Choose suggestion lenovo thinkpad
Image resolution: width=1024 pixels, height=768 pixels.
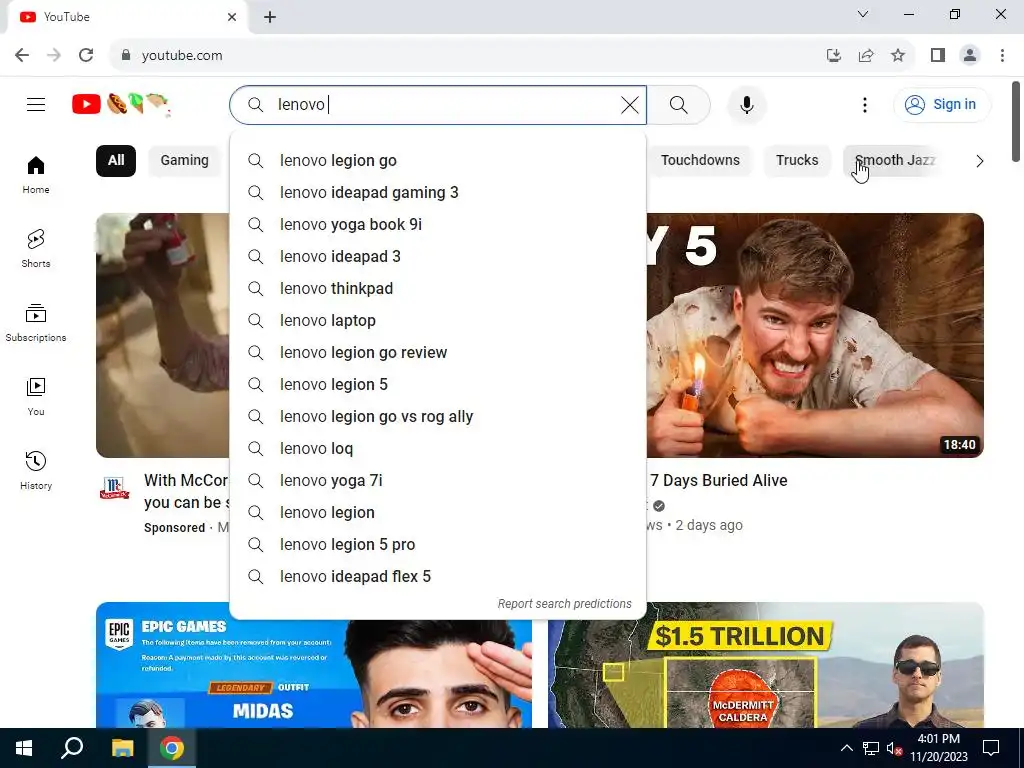click(x=438, y=289)
